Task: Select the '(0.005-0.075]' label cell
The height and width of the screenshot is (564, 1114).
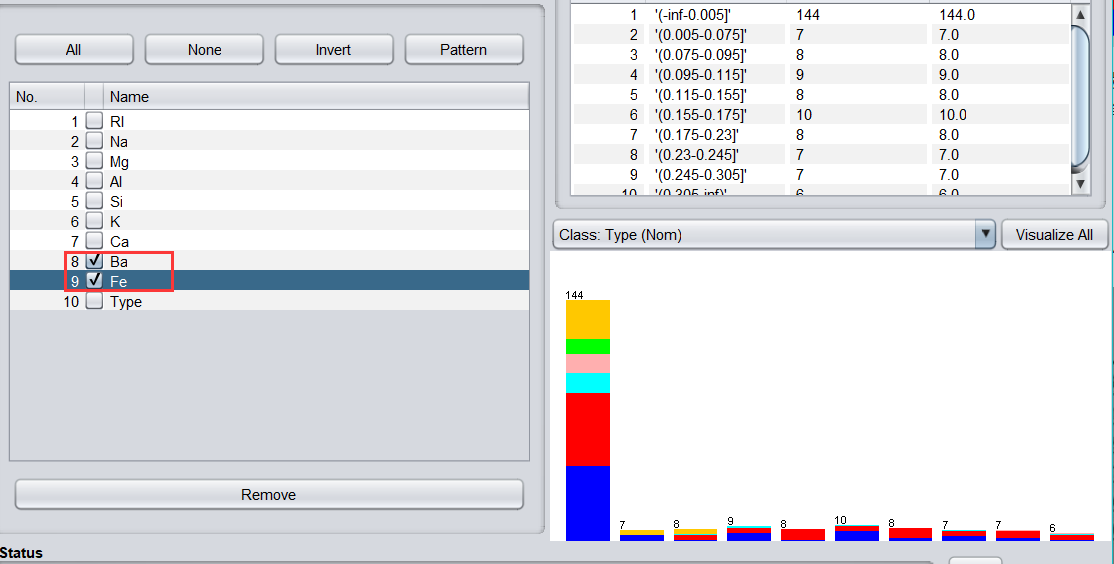Action: click(x=701, y=35)
